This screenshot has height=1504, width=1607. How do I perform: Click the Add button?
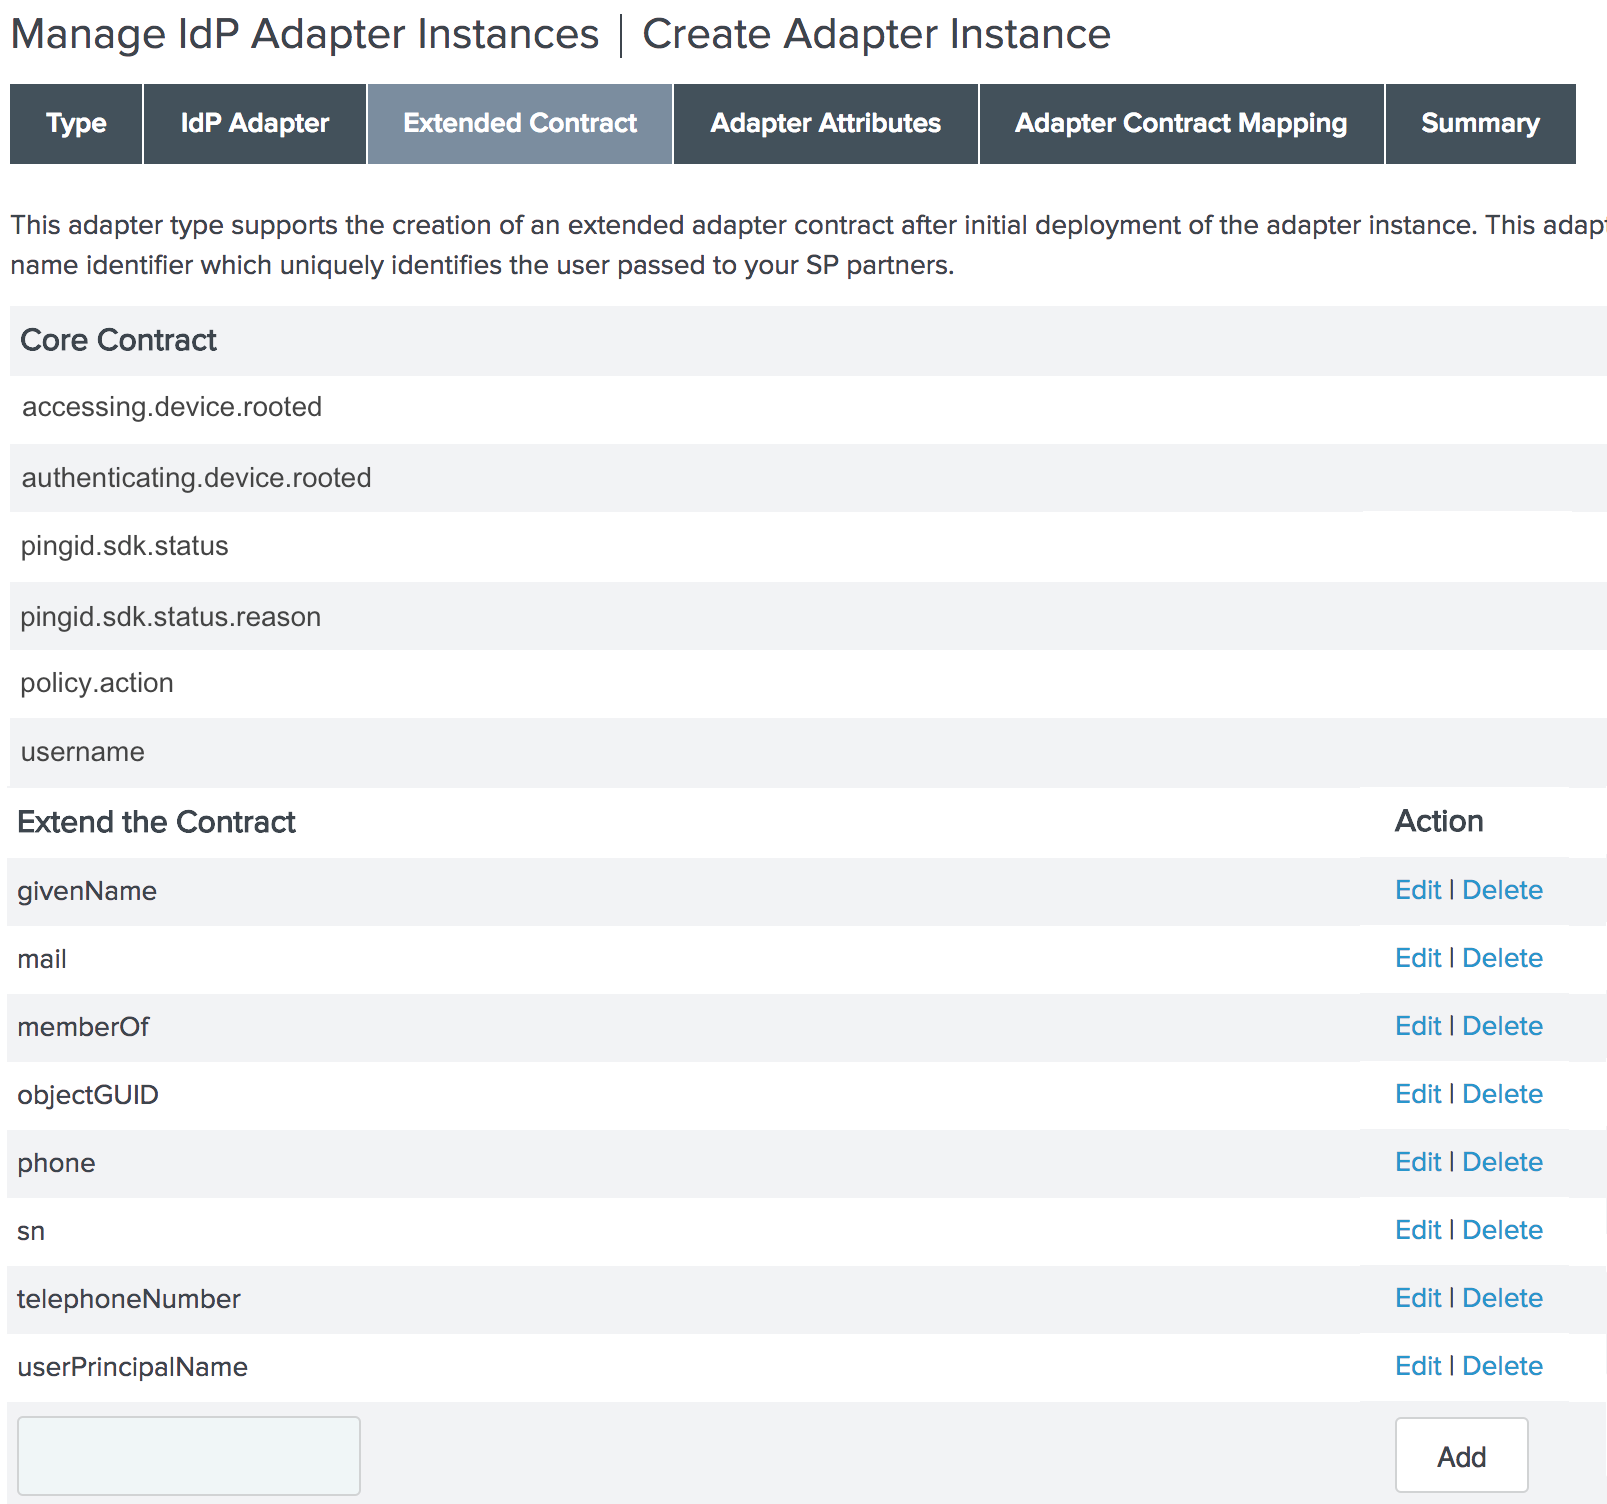pyautogui.click(x=1461, y=1456)
